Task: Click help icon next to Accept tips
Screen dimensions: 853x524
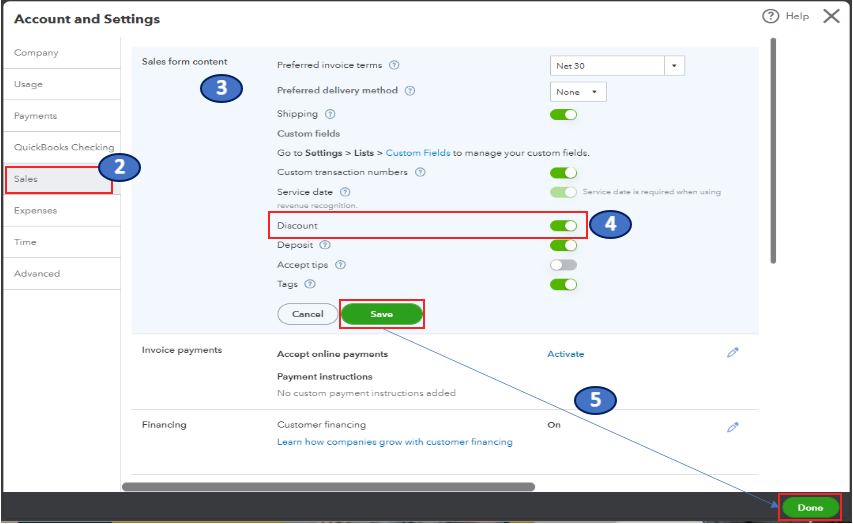Action: coord(341,265)
